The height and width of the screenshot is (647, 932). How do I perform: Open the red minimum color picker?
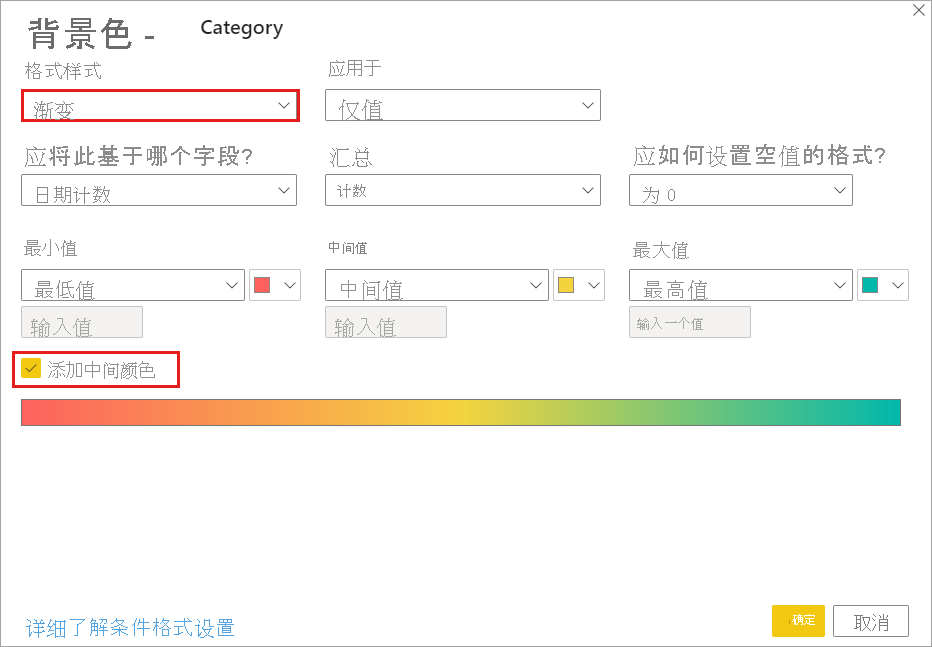(x=264, y=285)
